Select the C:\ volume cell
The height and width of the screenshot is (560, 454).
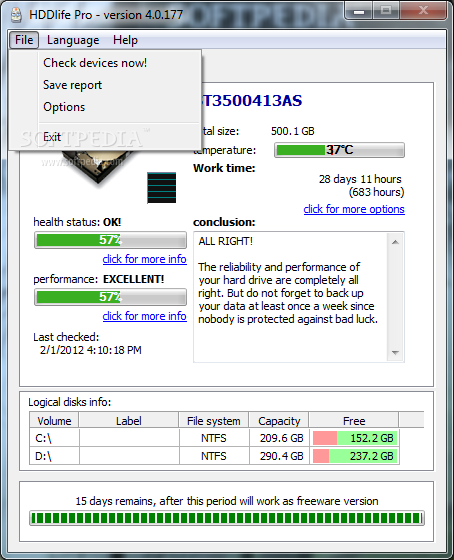(x=54, y=438)
